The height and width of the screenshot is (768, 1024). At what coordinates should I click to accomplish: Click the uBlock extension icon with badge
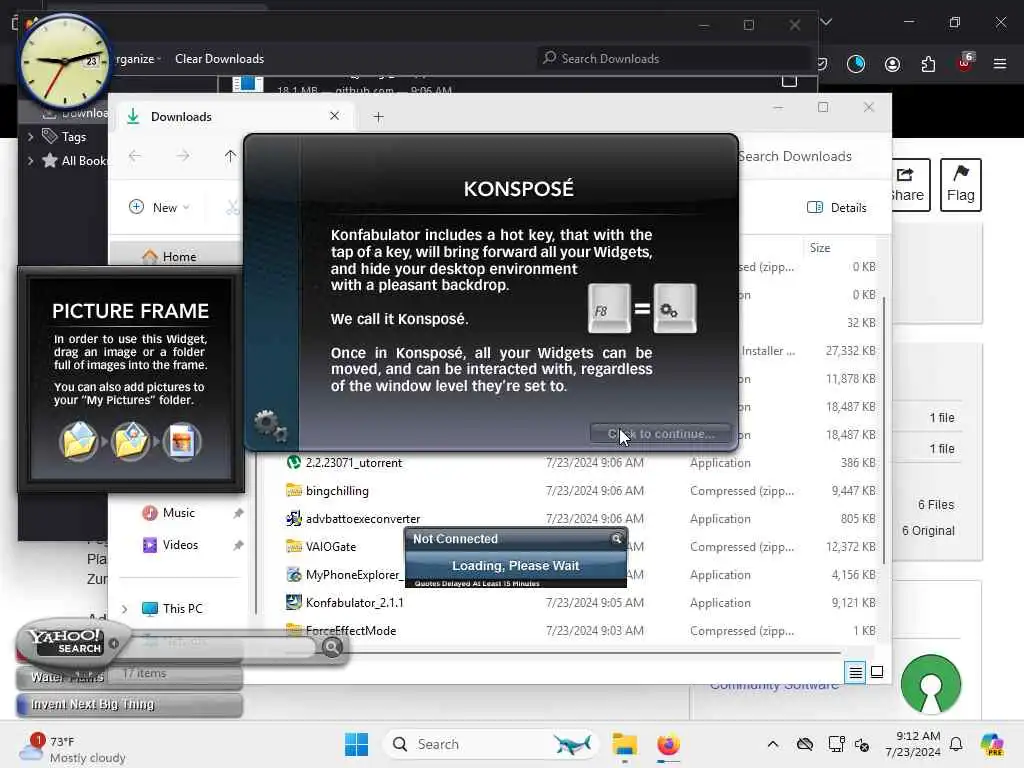(x=965, y=63)
